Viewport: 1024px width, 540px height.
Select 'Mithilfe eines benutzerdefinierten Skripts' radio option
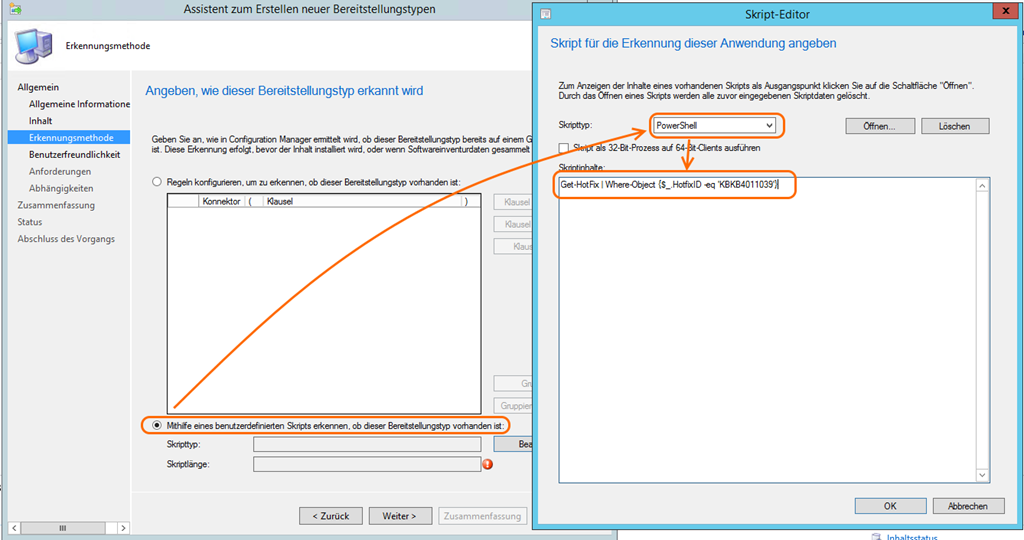[x=156, y=425]
